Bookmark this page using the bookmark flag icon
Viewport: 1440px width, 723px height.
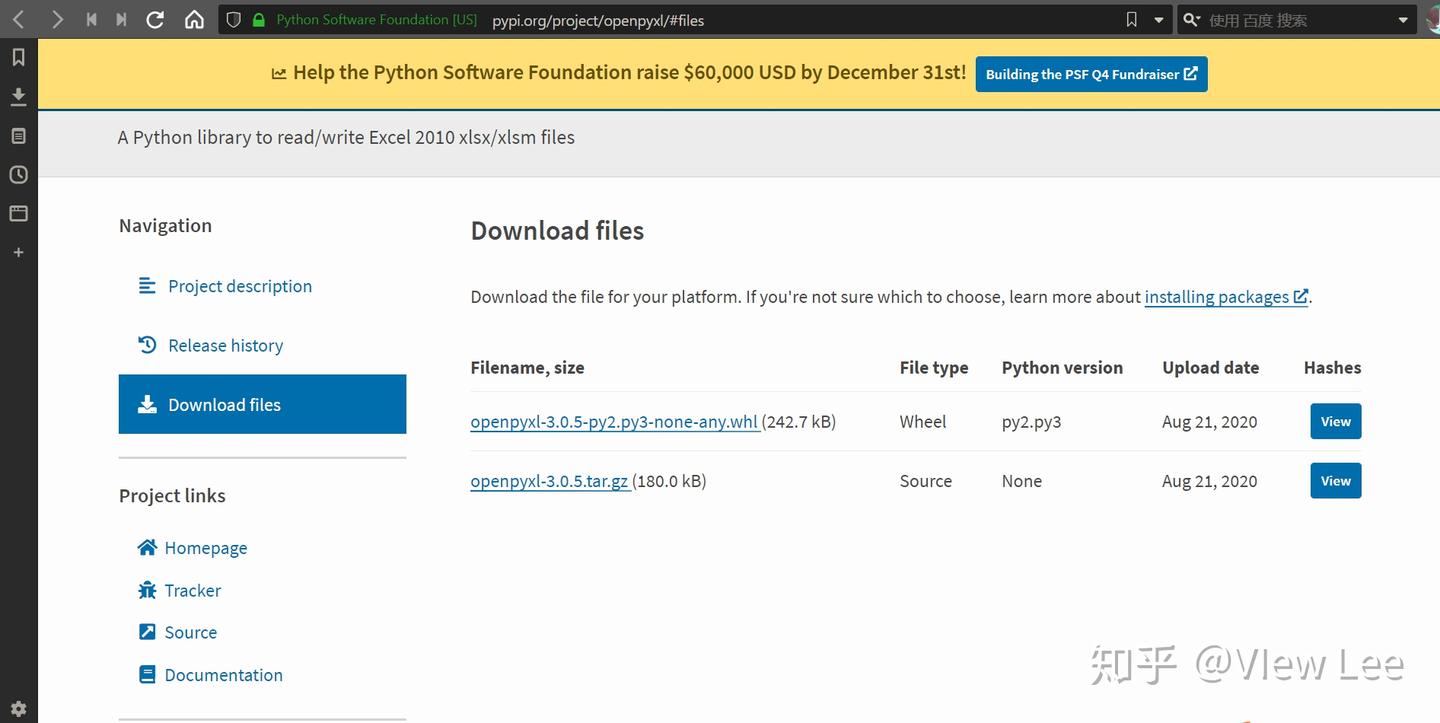pyautogui.click(x=1130, y=19)
